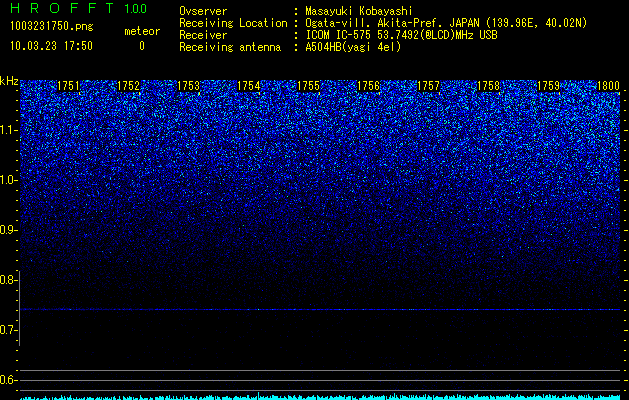Click the 1755 time marker
Viewport: 629px width, 400px height.
[x=308, y=86]
